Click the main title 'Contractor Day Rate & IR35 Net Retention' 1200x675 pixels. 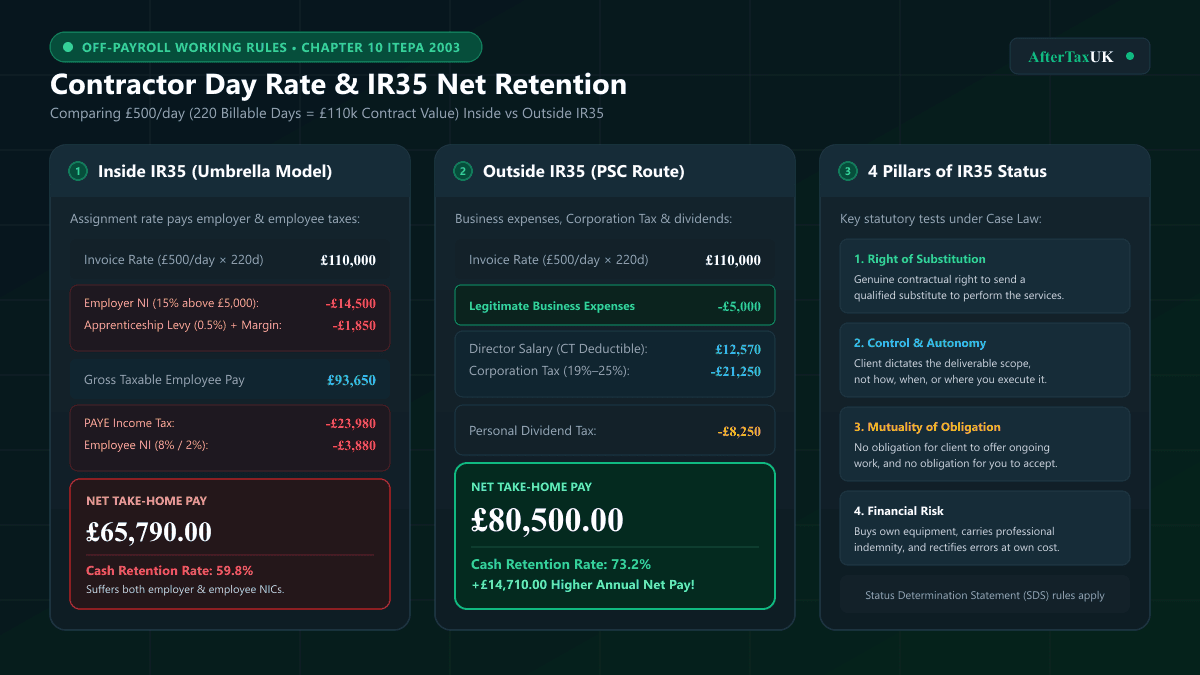338,84
